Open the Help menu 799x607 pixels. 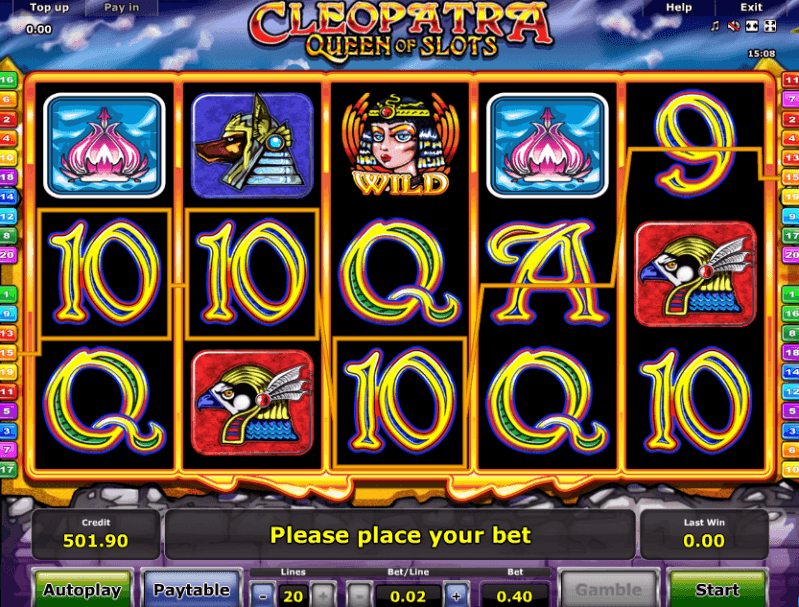pyautogui.click(x=679, y=7)
